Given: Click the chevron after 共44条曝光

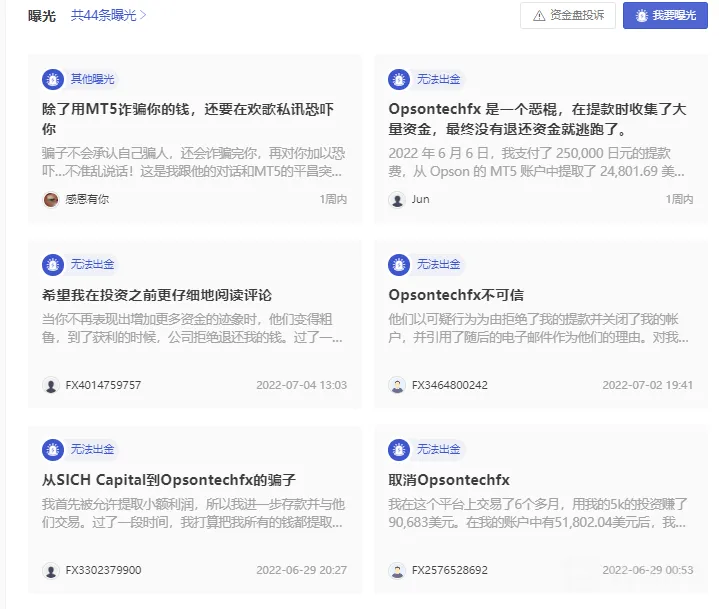Looking at the screenshot, I should 143,16.
